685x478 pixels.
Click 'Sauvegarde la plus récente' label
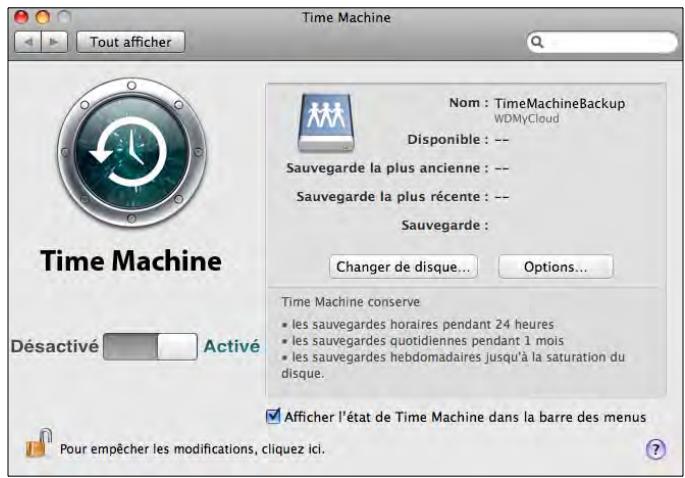pos(392,197)
